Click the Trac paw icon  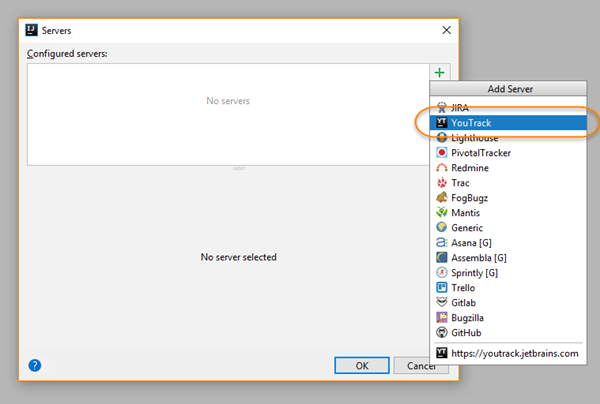pyautogui.click(x=442, y=182)
